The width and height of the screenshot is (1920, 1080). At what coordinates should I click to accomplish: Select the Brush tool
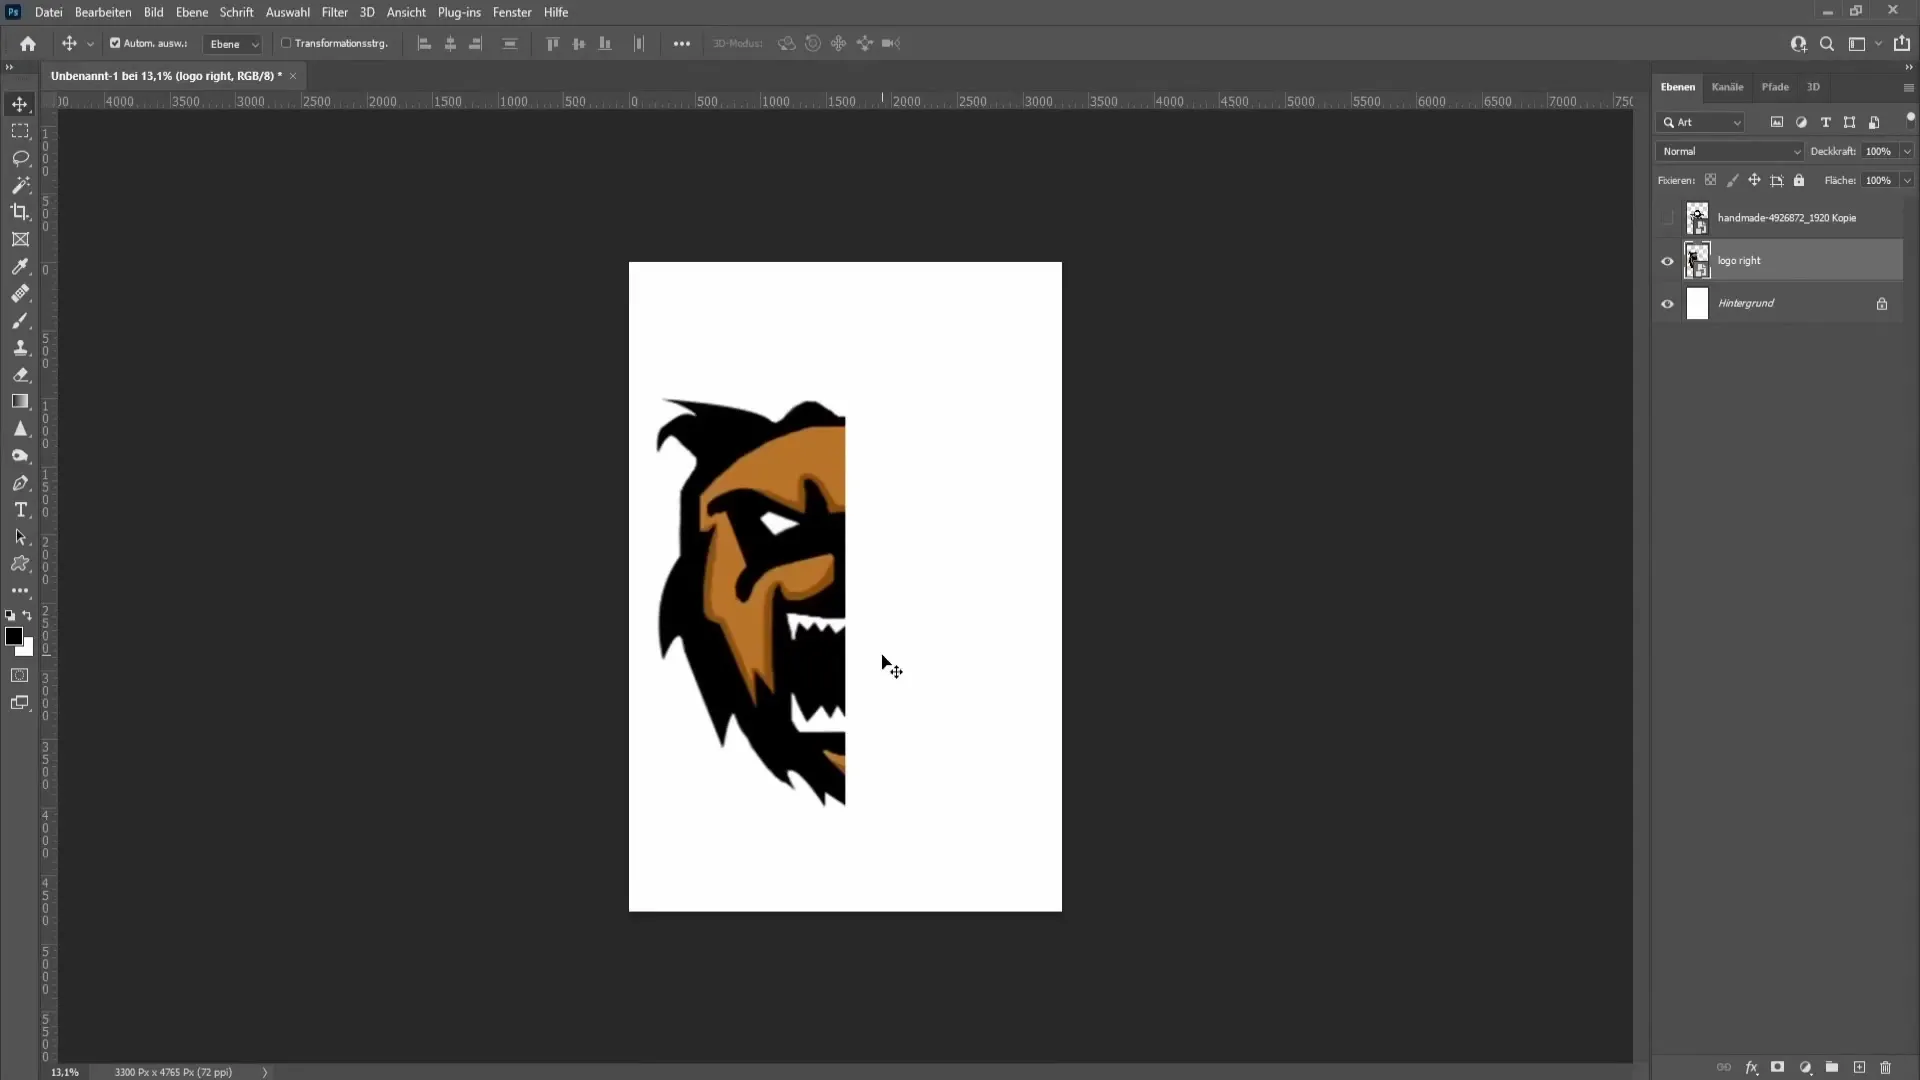coord(20,319)
